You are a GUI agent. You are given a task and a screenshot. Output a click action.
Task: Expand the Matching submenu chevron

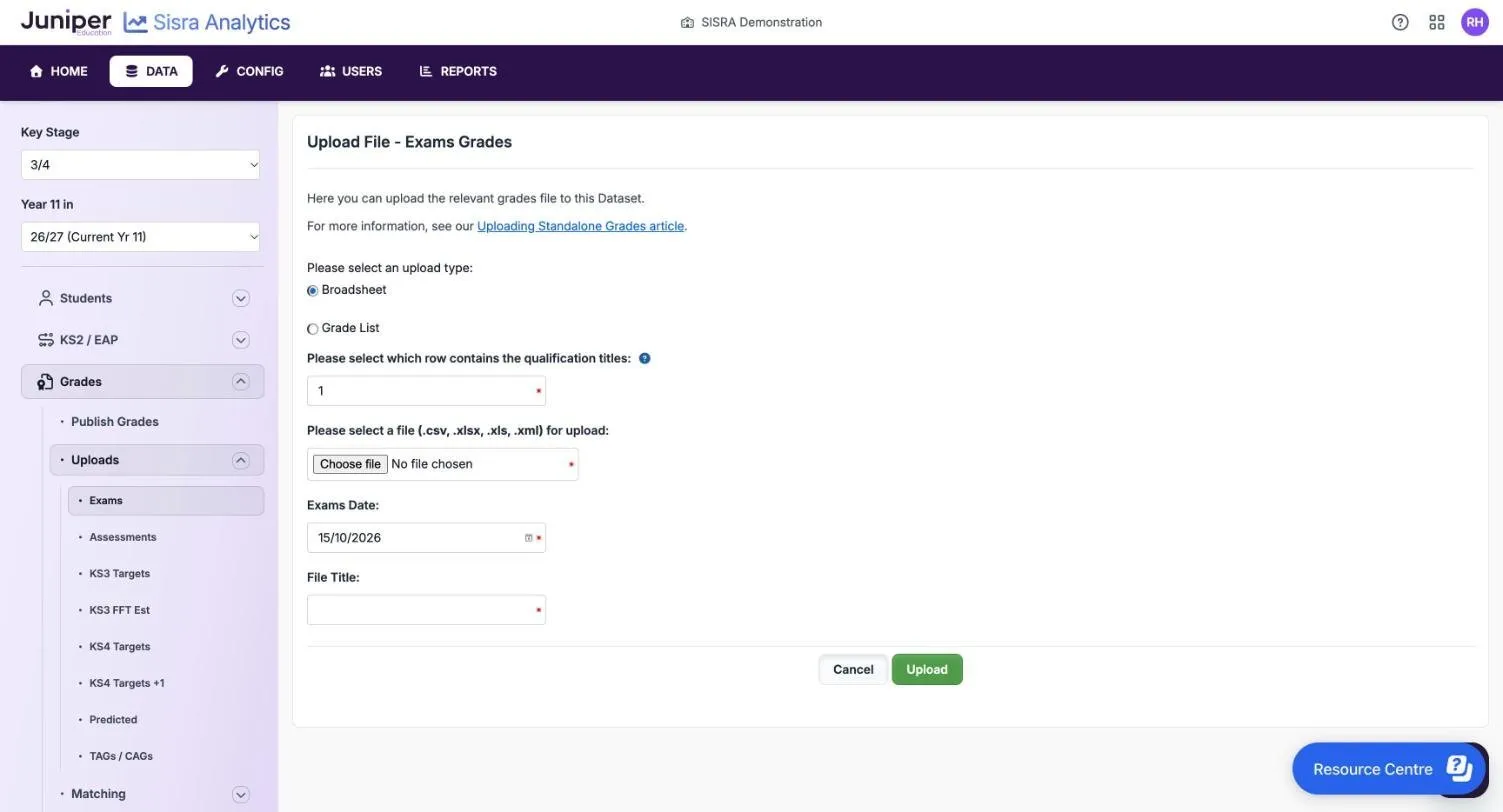click(240, 794)
